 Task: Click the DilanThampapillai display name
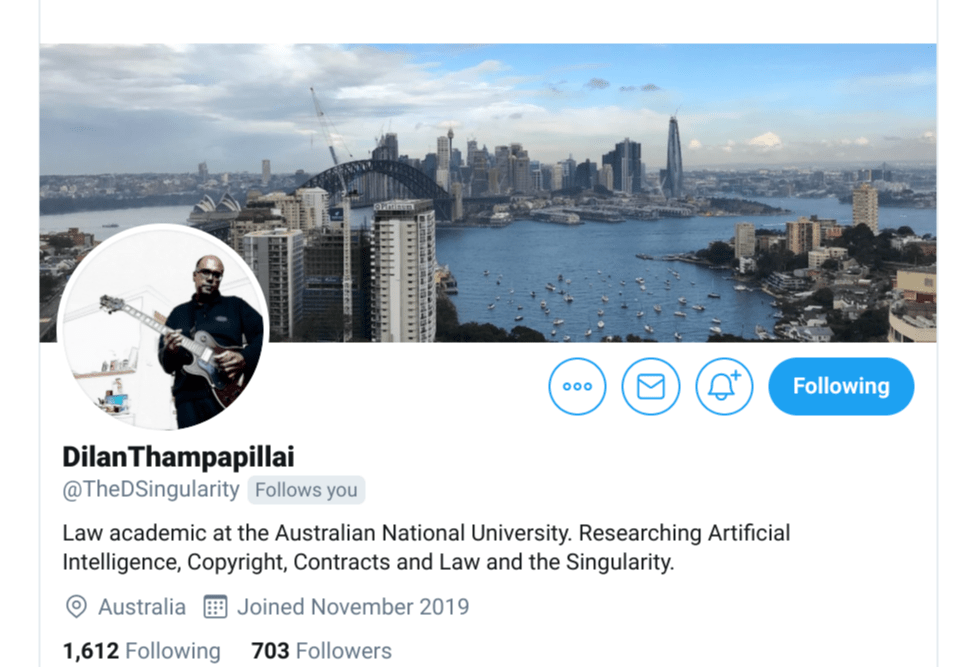pyautogui.click(x=178, y=457)
